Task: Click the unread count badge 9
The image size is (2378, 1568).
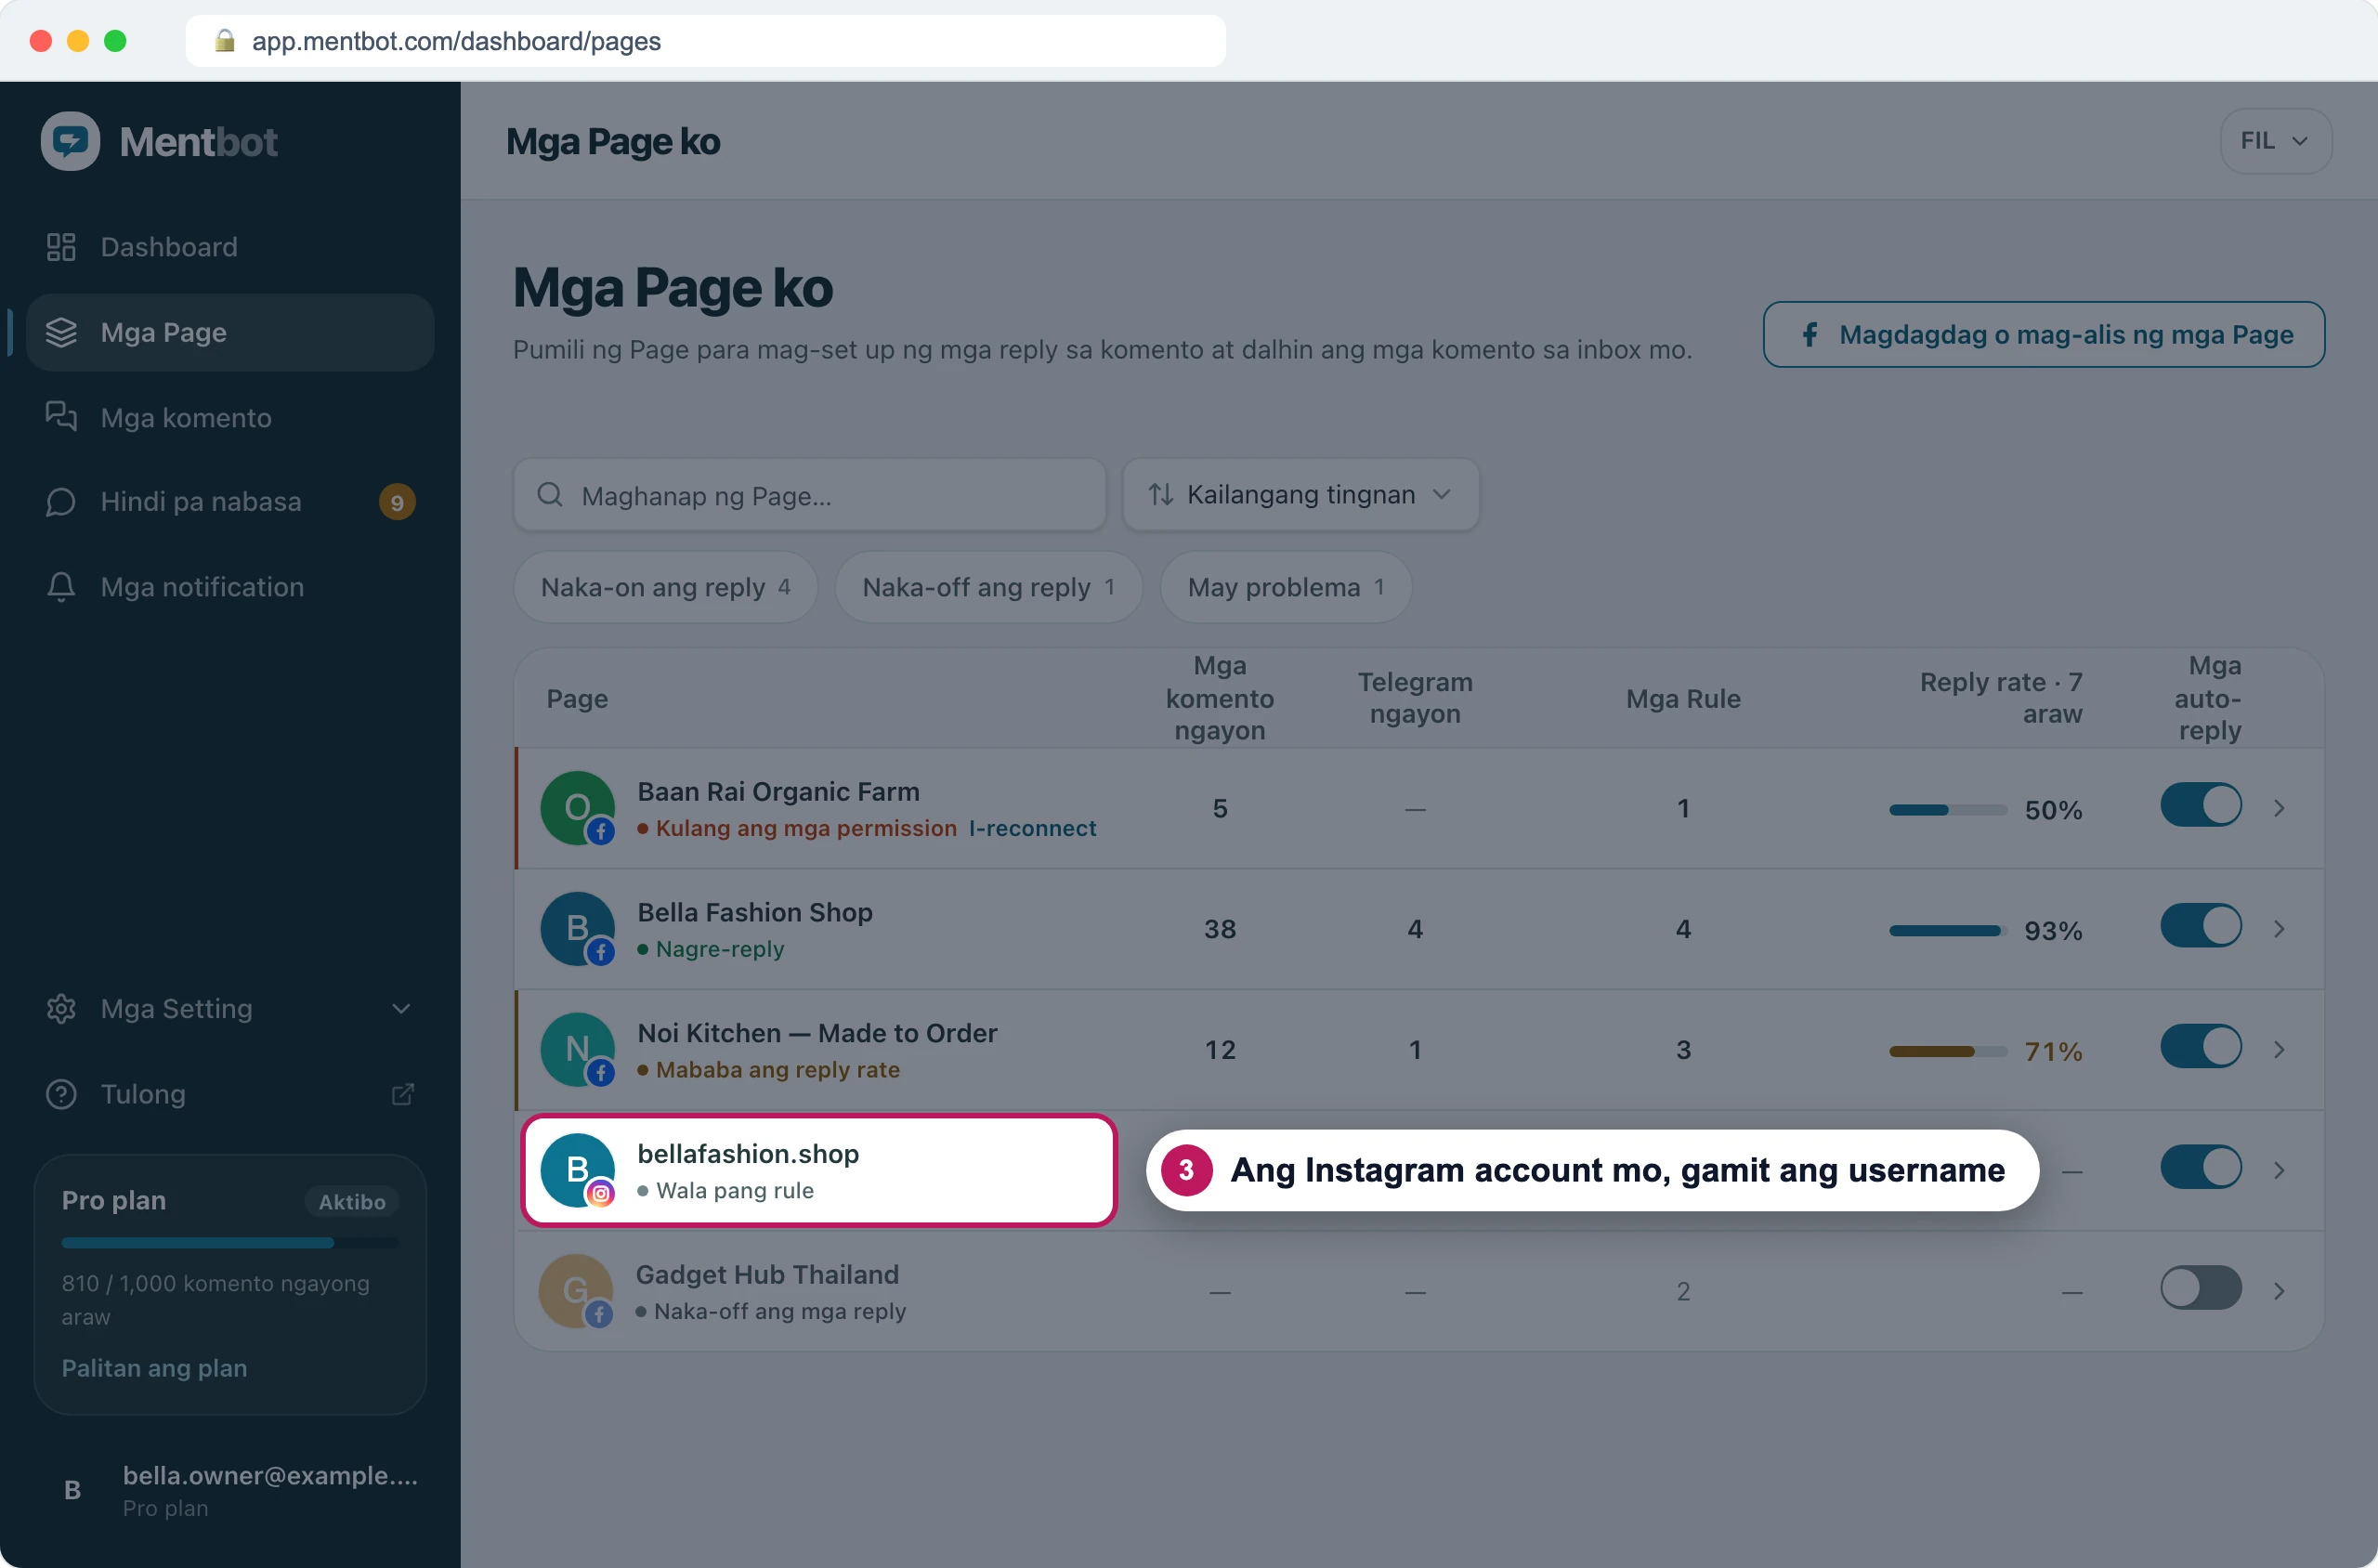Action: pyautogui.click(x=397, y=502)
